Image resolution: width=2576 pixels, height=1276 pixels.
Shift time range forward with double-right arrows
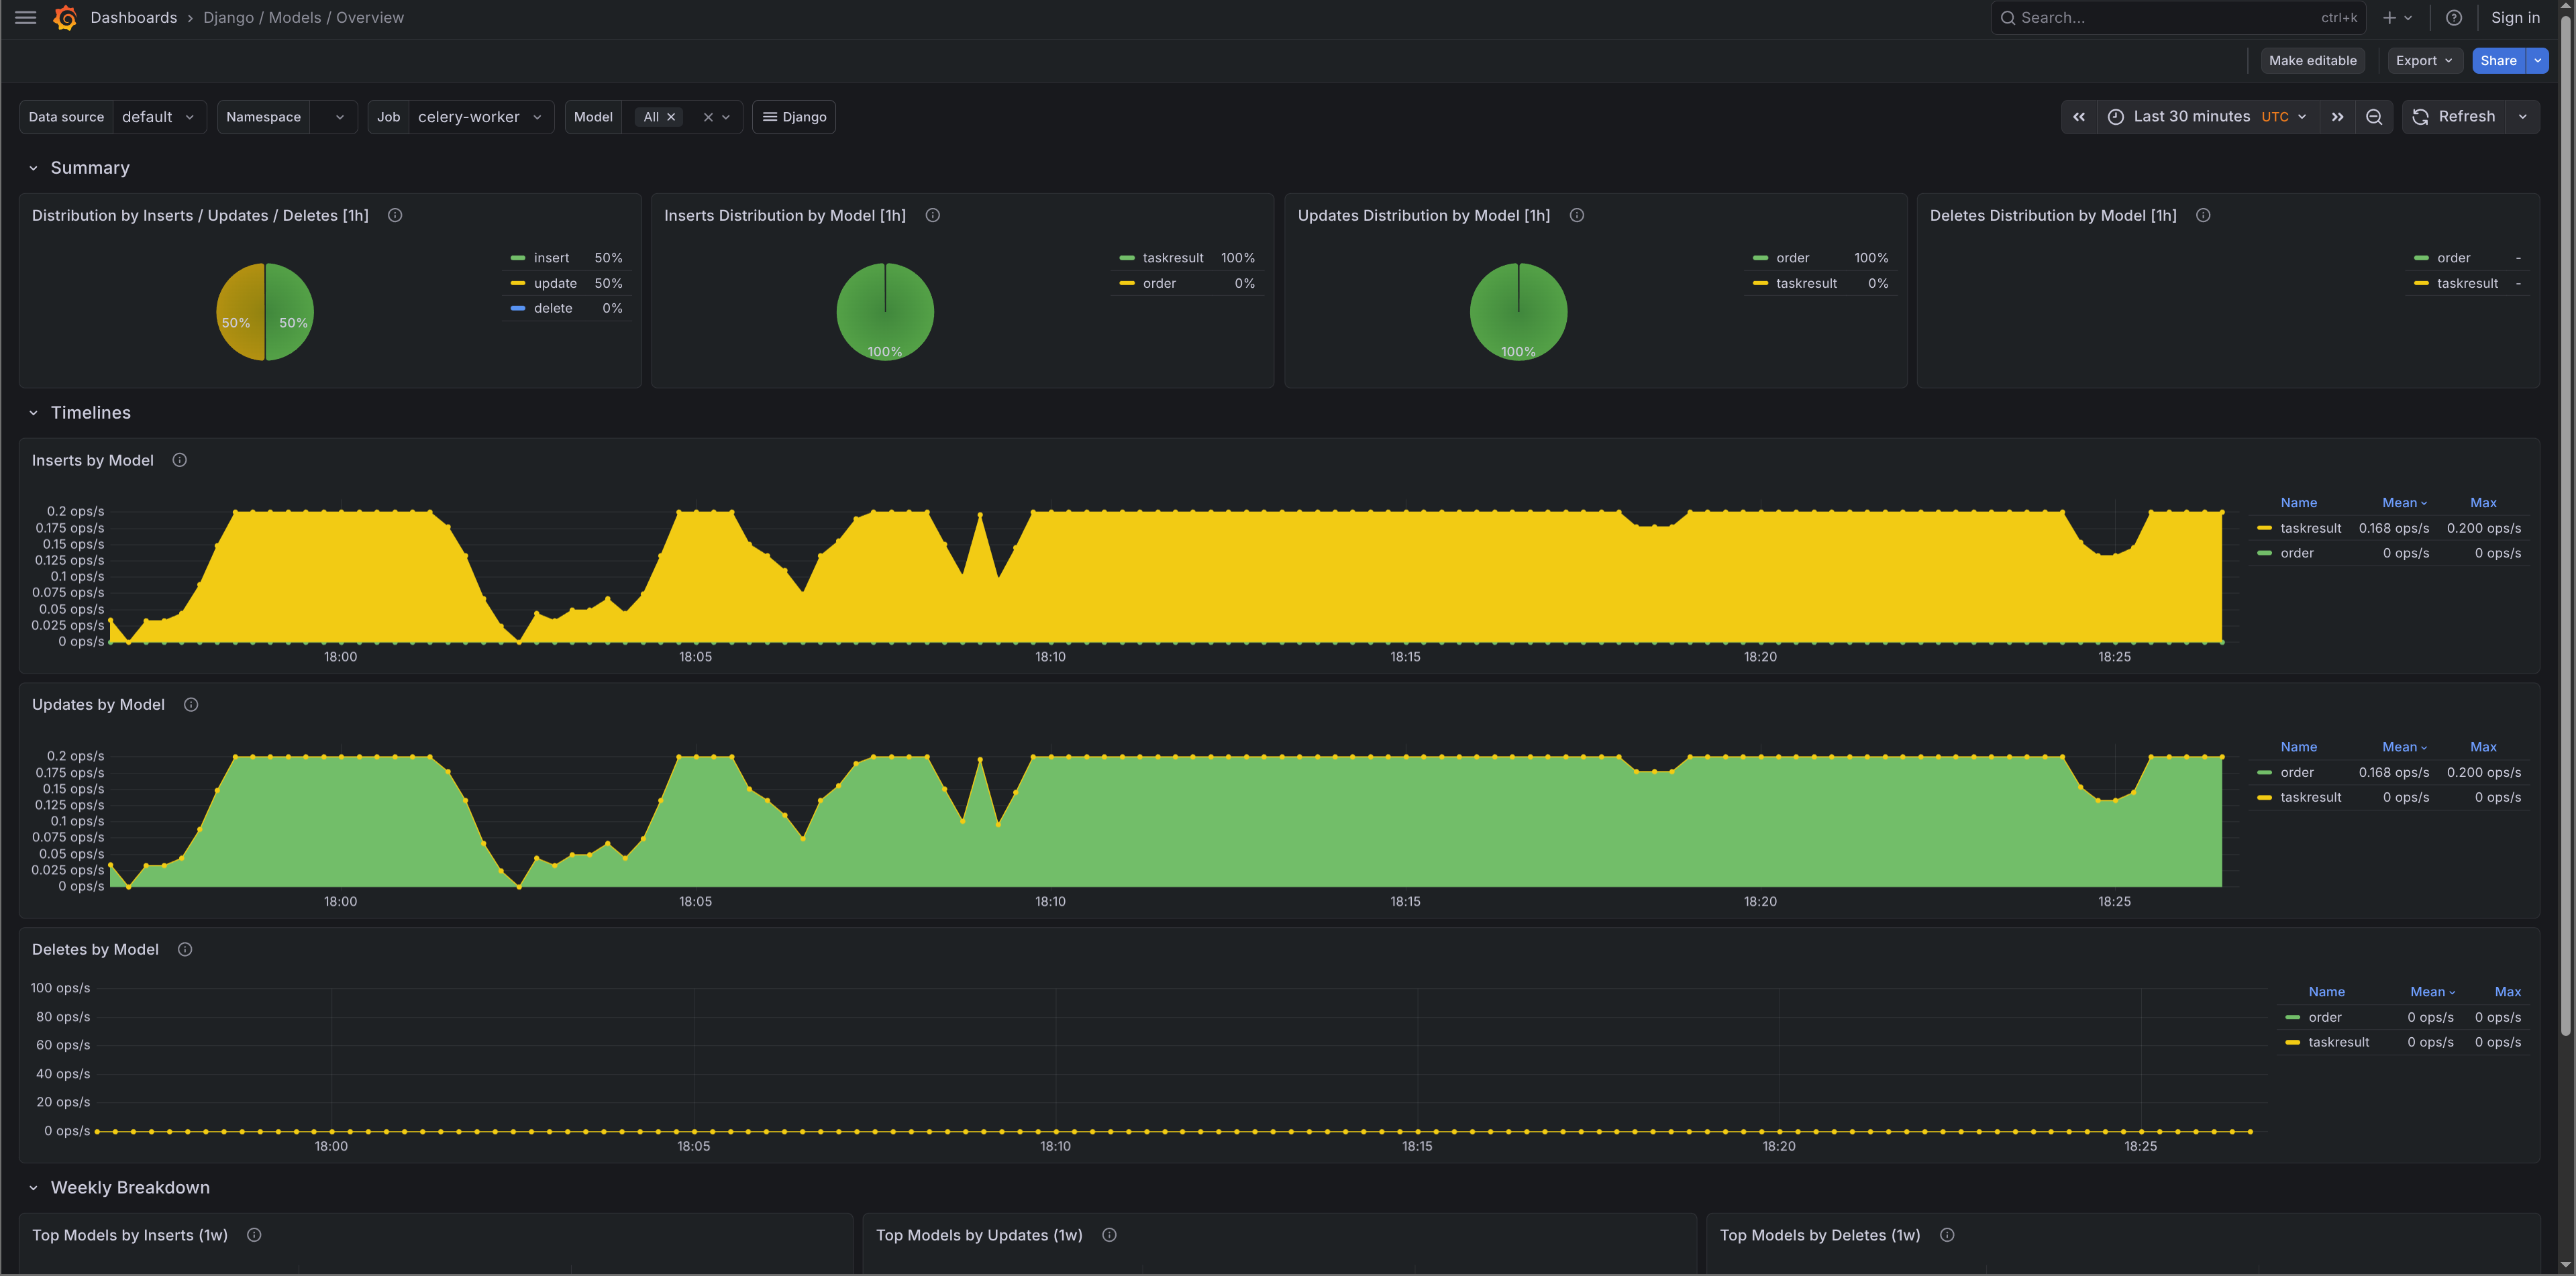(x=2337, y=117)
